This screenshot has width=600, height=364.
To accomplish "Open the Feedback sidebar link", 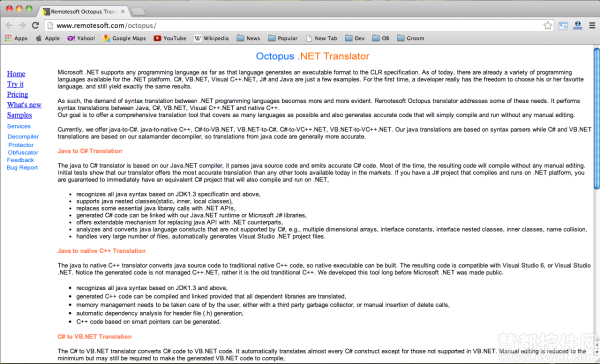I will coord(20,160).
